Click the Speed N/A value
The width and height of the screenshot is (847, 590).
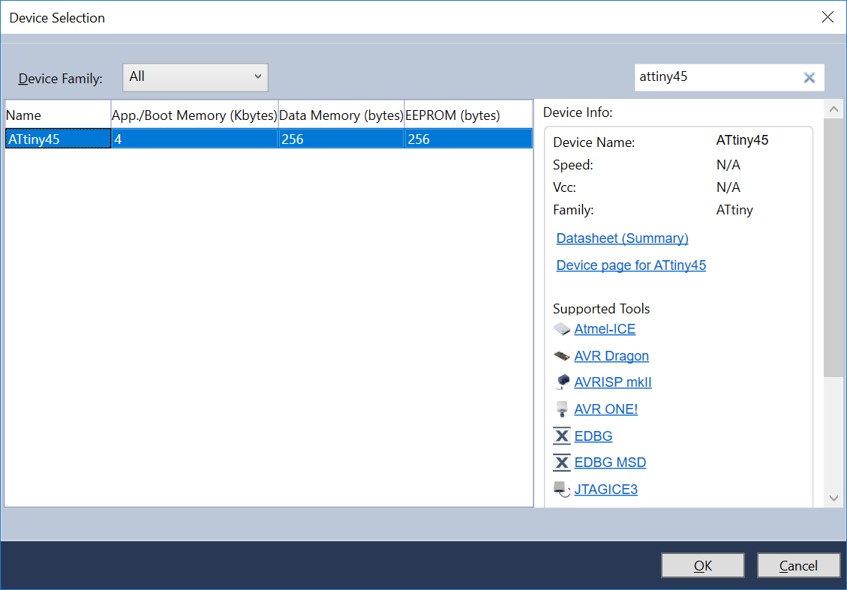pyautogui.click(x=728, y=165)
